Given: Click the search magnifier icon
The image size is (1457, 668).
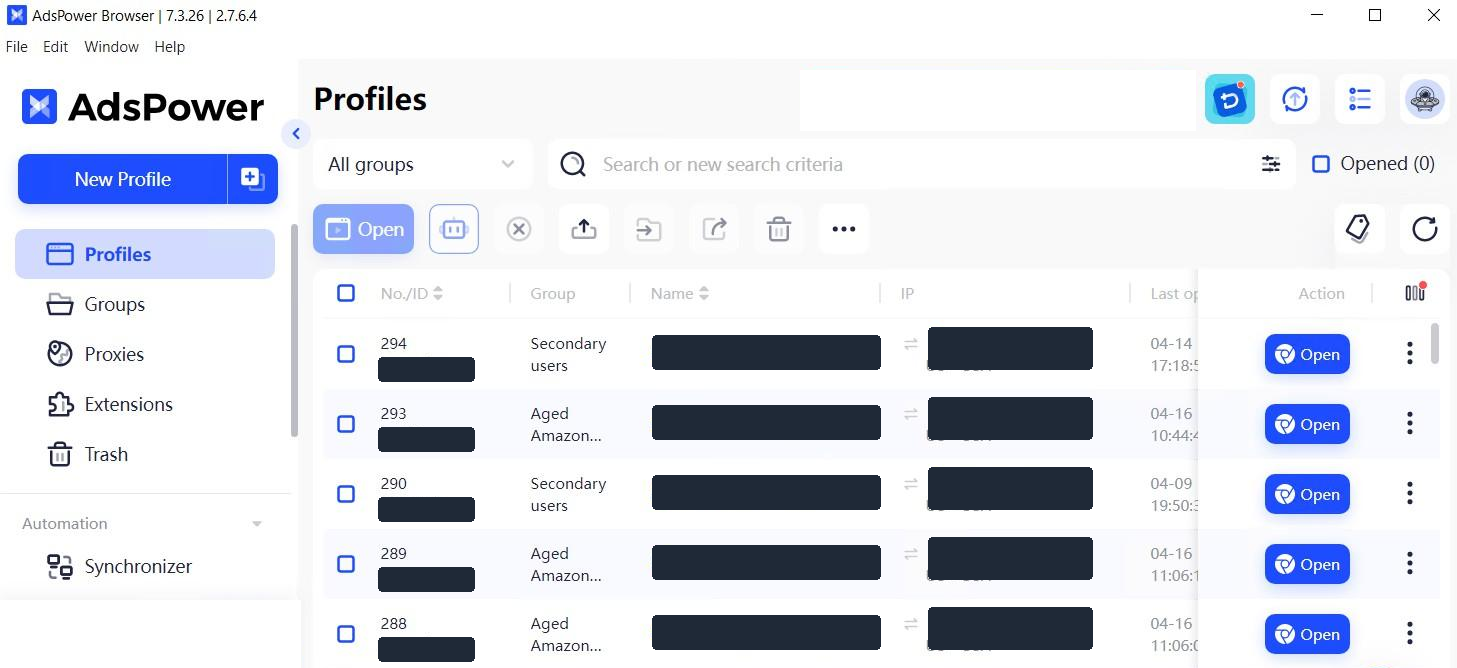Looking at the screenshot, I should [573, 164].
